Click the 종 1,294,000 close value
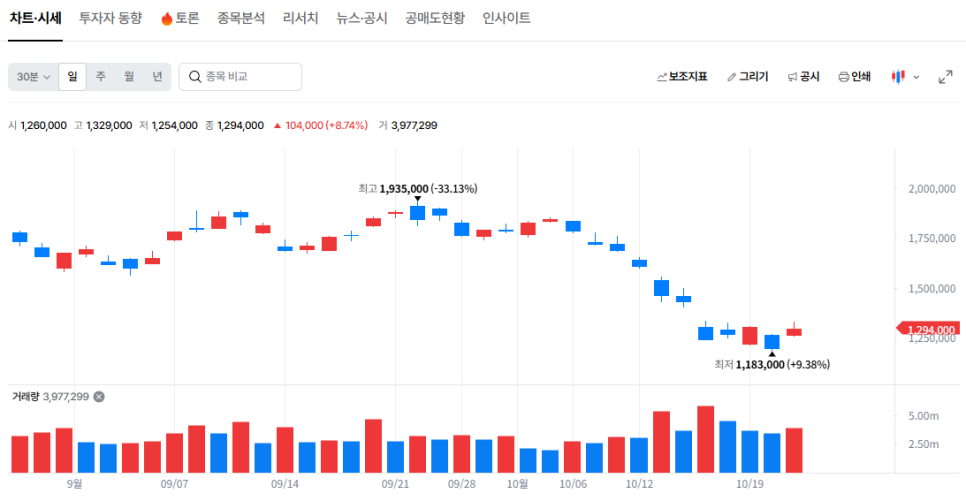This screenshot has width=966, height=501. [x=234, y=126]
